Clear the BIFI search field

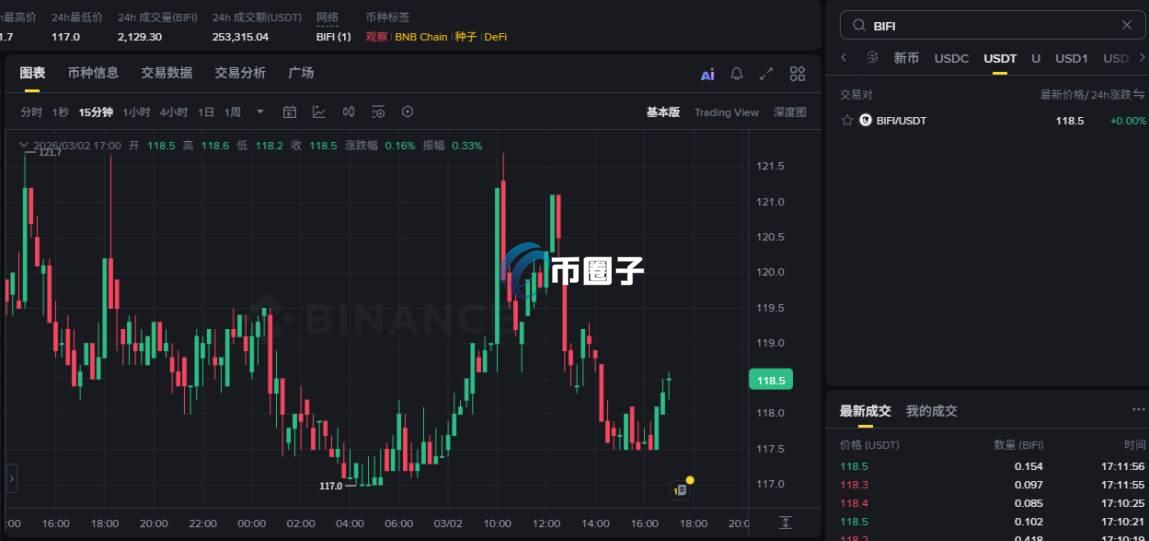click(1127, 25)
